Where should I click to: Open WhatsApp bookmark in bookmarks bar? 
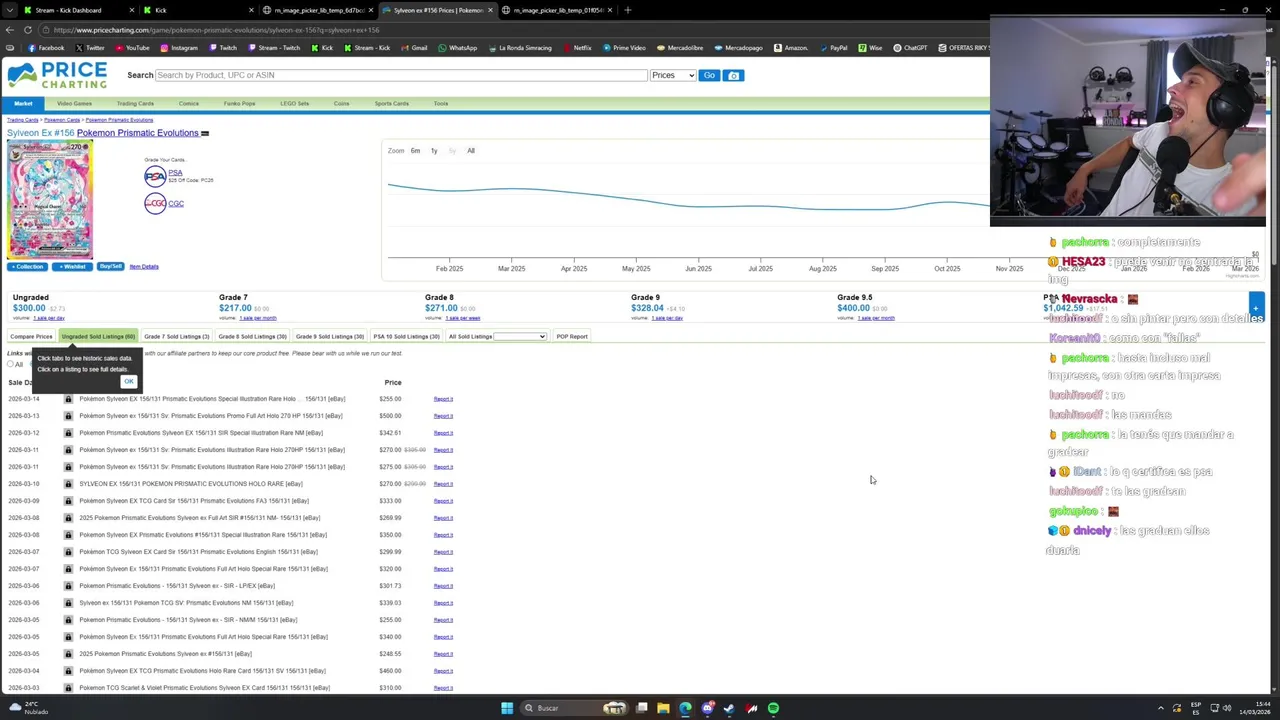point(458,48)
